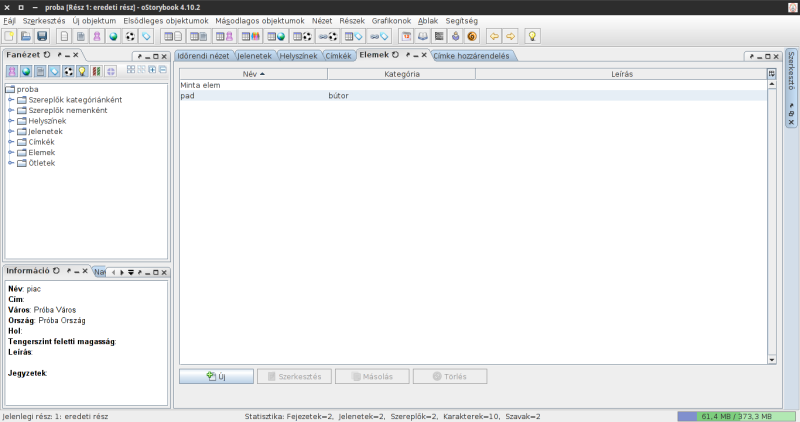Go forward with the right yellow arrow
Screen dimensions: 800x422
coord(510,36)
